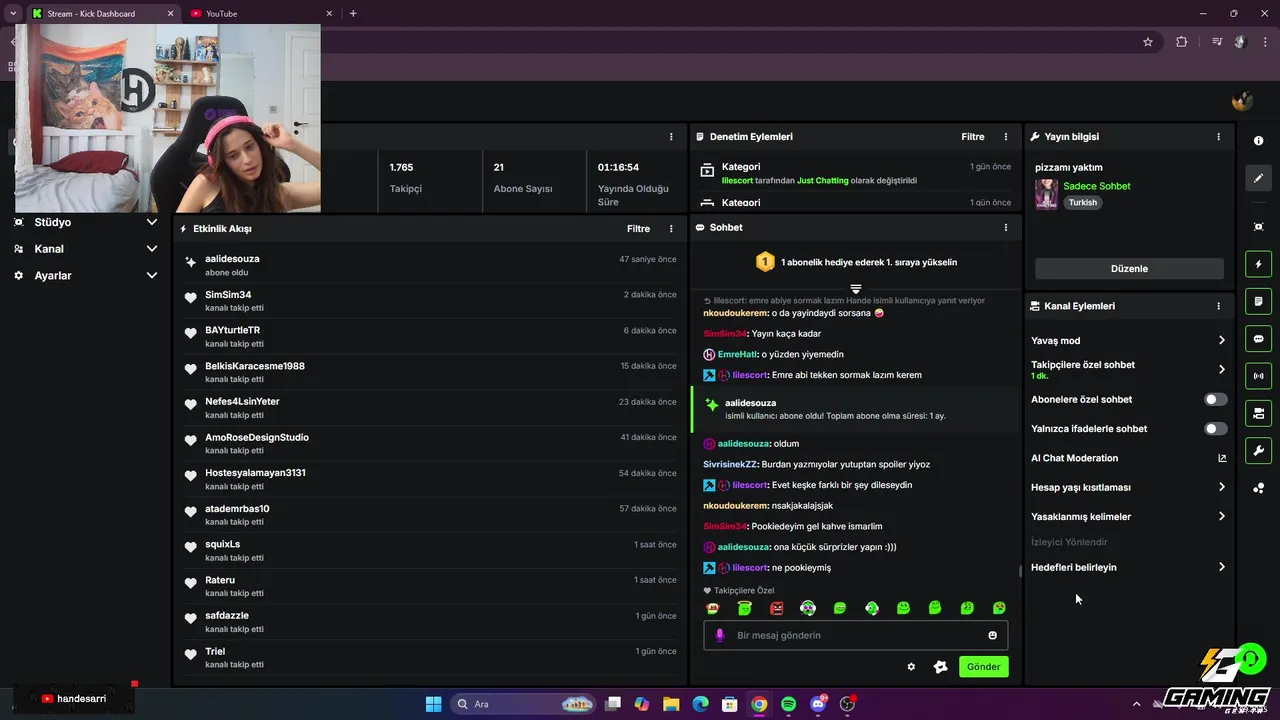The height and width of the screenshot is (720, 1280).
Task: Open Sohbet panel three-dot menu
Action: click(1006, 228)
